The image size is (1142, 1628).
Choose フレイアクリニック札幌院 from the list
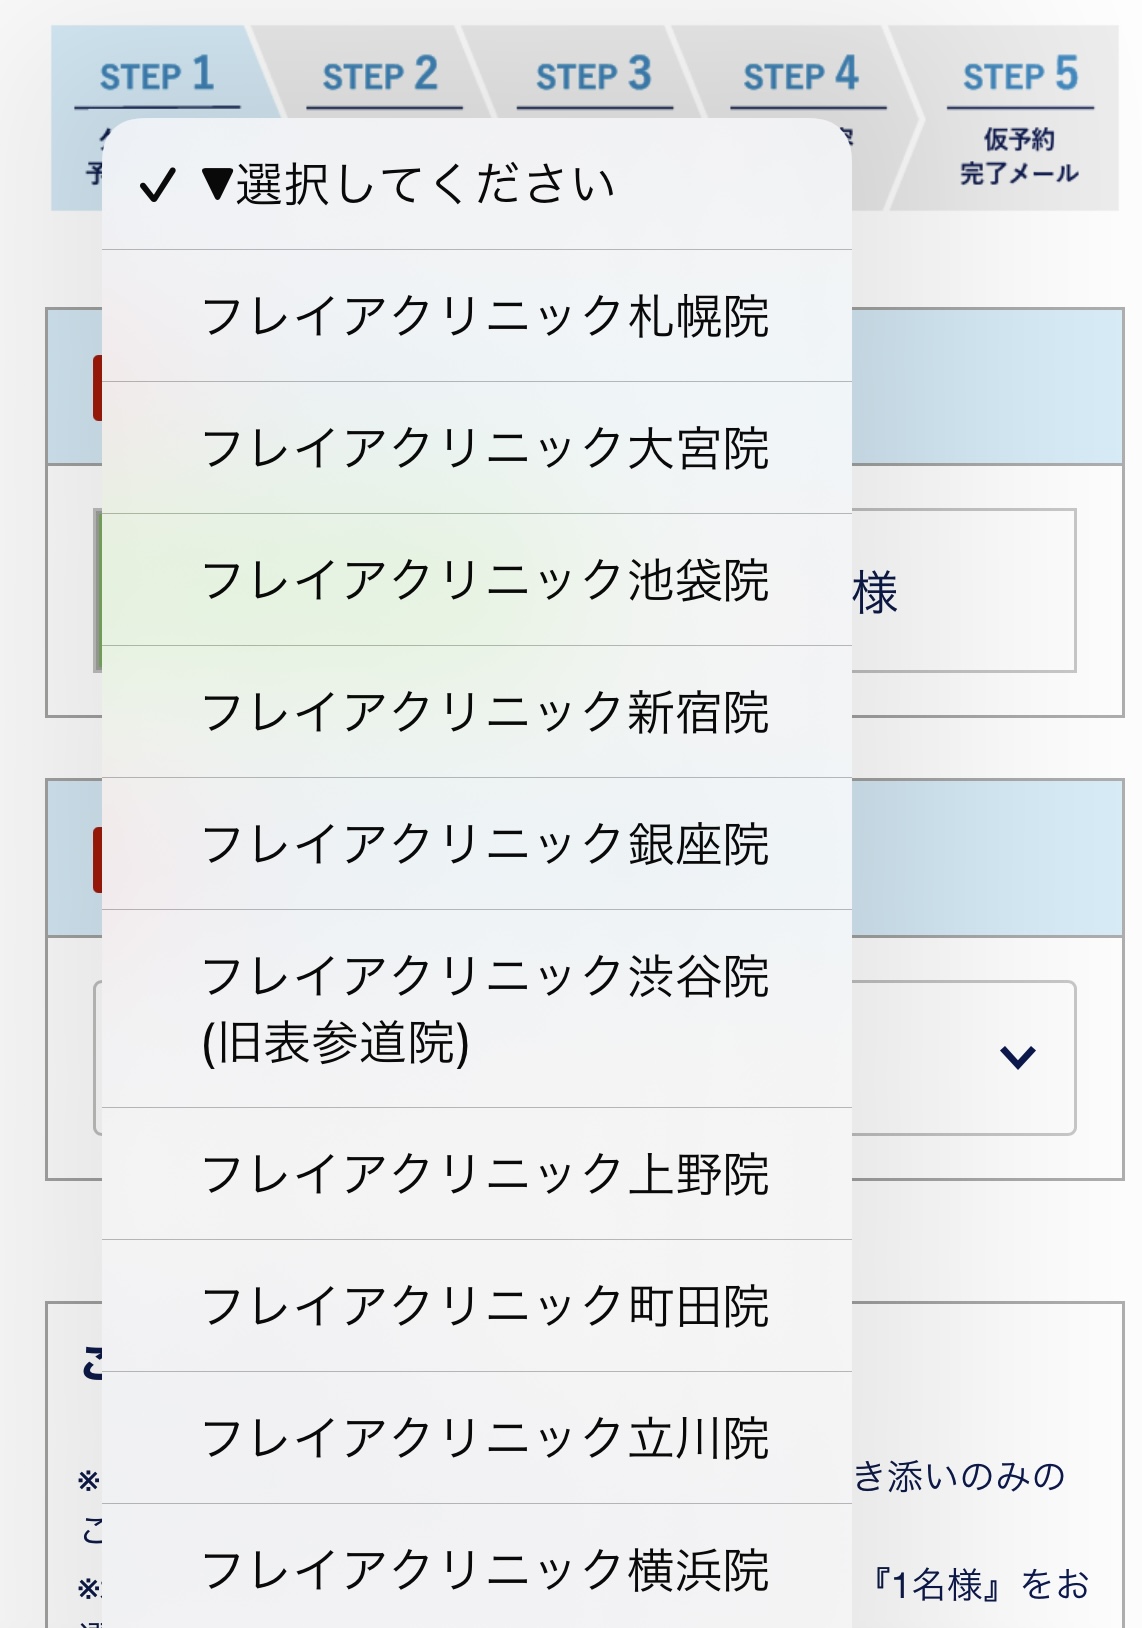click(x=485, y=316)
